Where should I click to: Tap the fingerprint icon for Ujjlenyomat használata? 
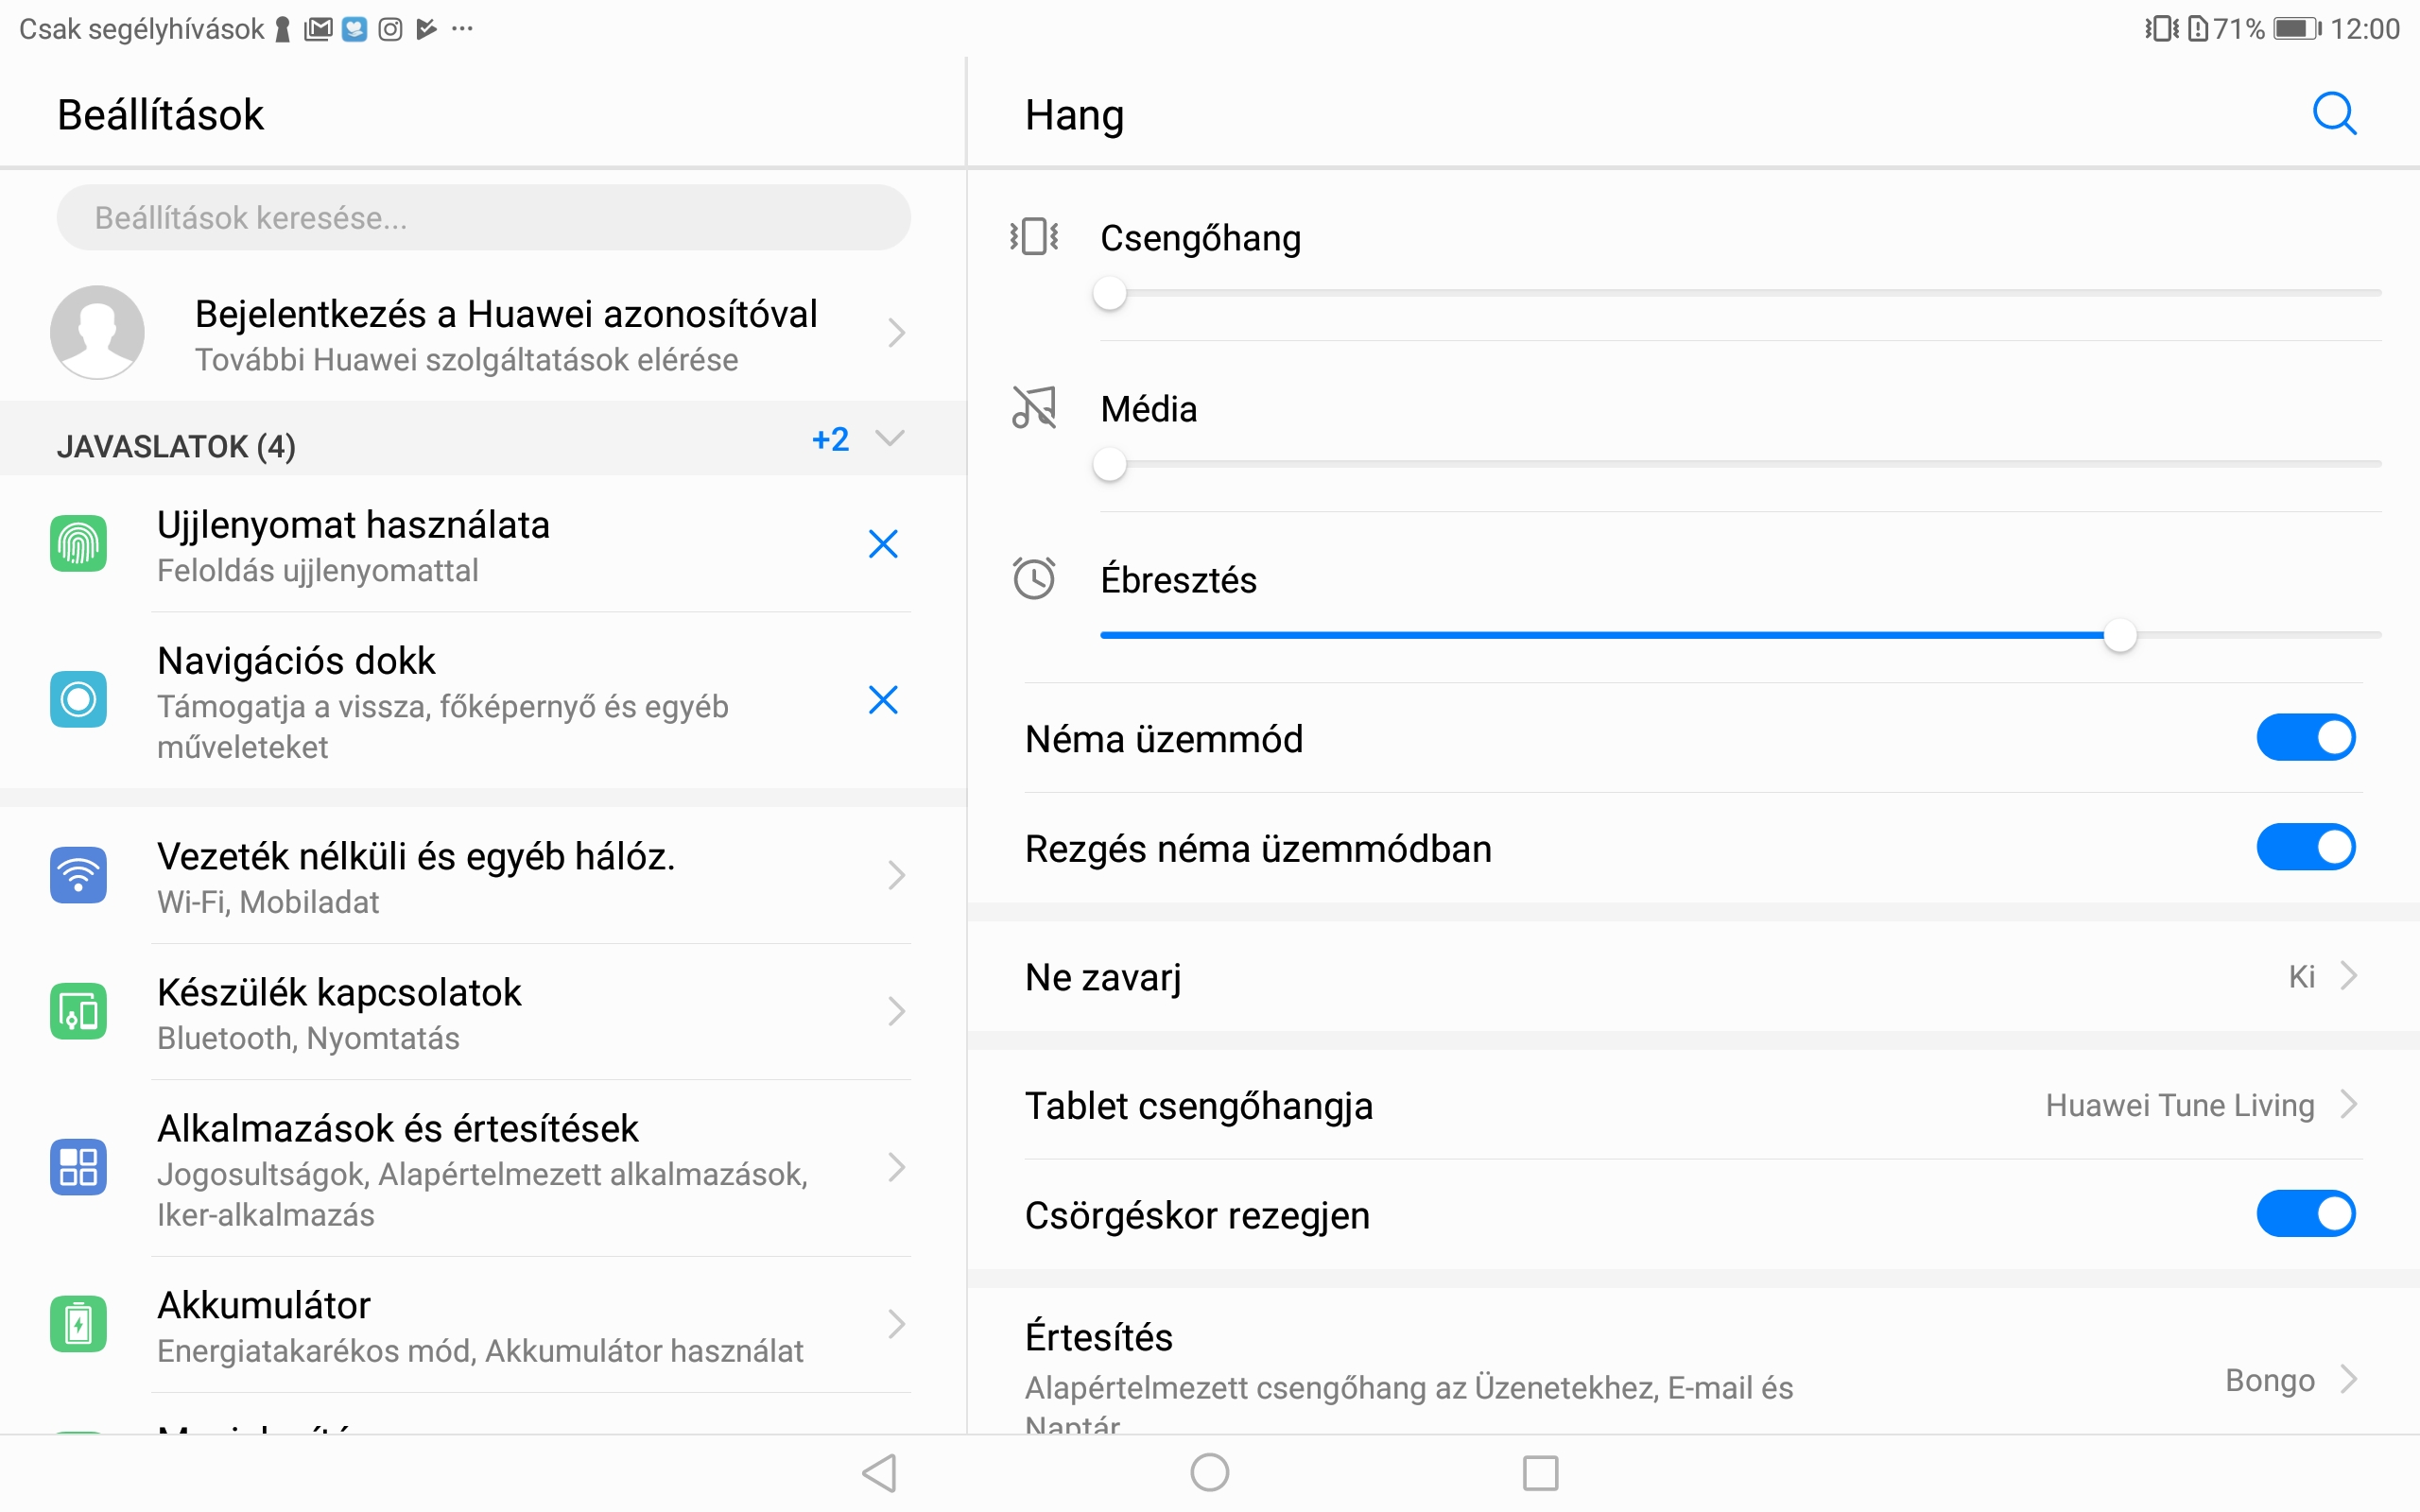coord(79,544)
